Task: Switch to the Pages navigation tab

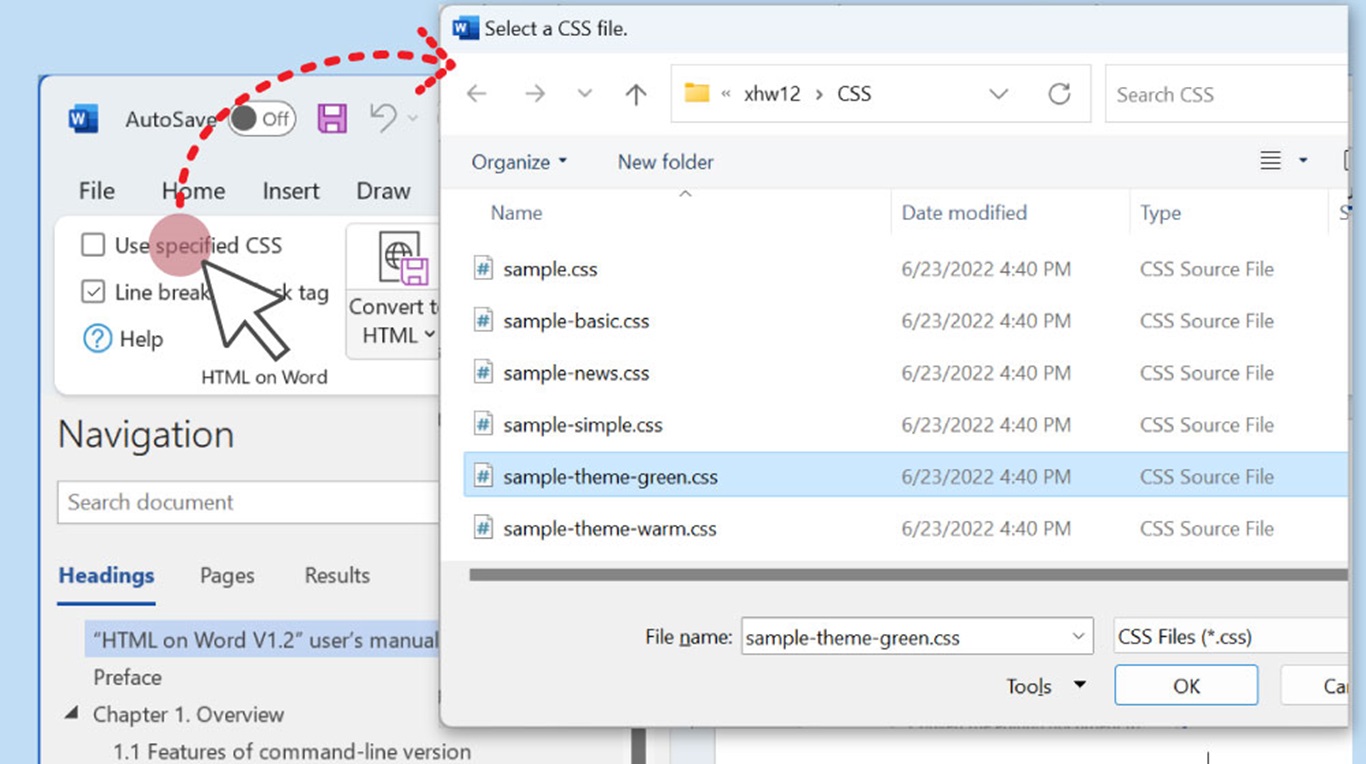Action: point(227,576)
